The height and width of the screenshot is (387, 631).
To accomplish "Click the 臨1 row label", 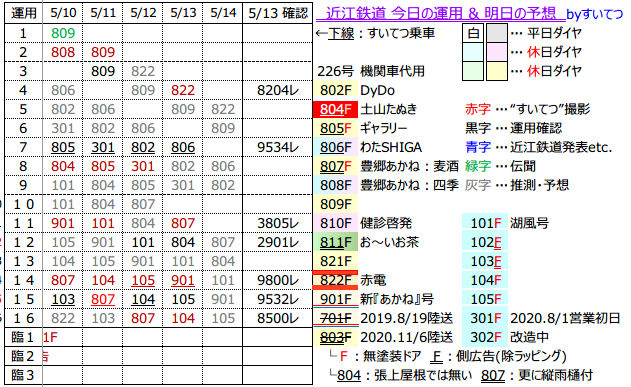I will (23, 337).
